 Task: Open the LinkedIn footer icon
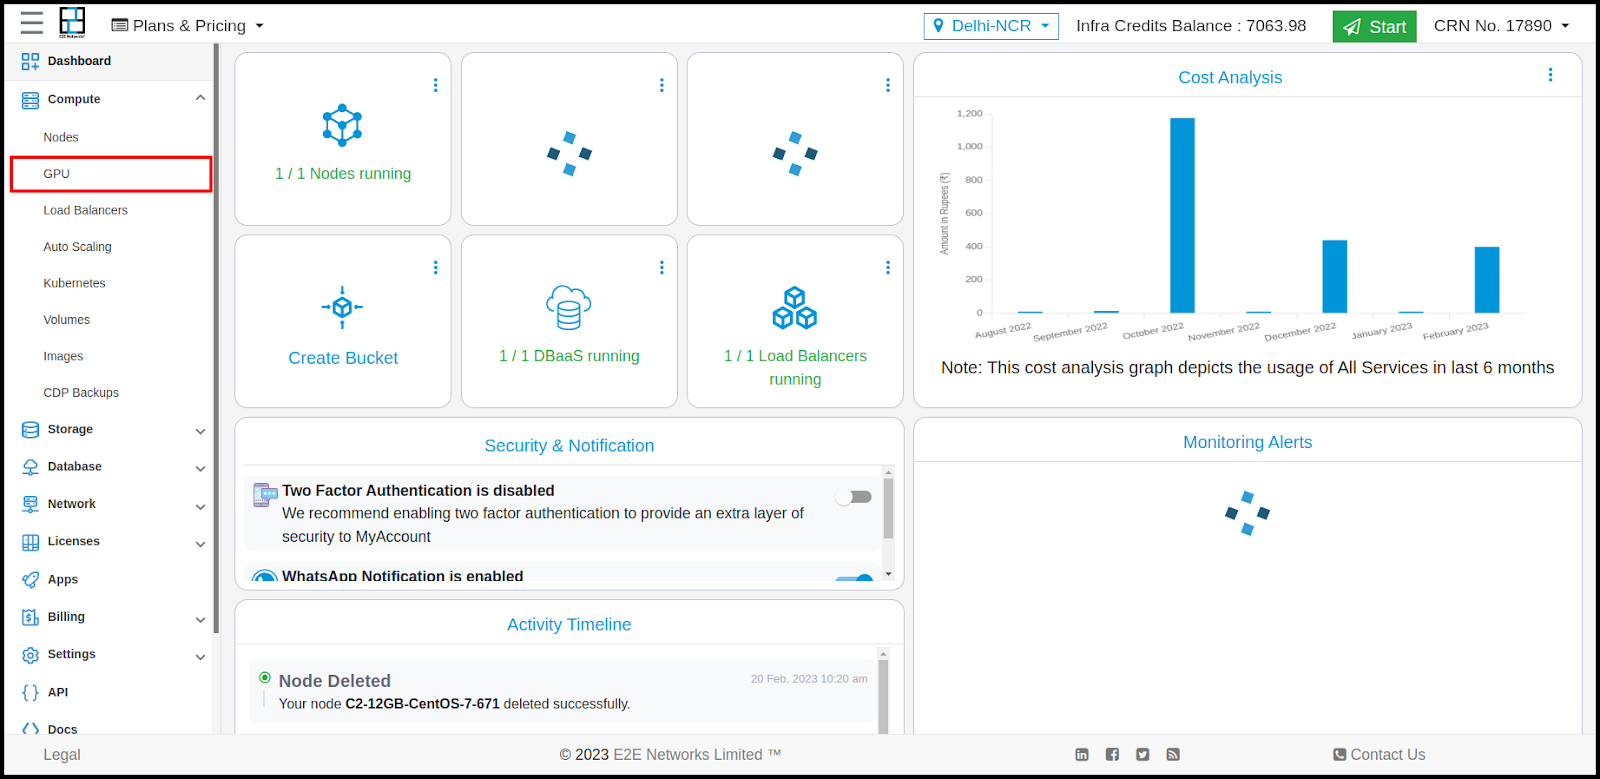coord(1082,754)
